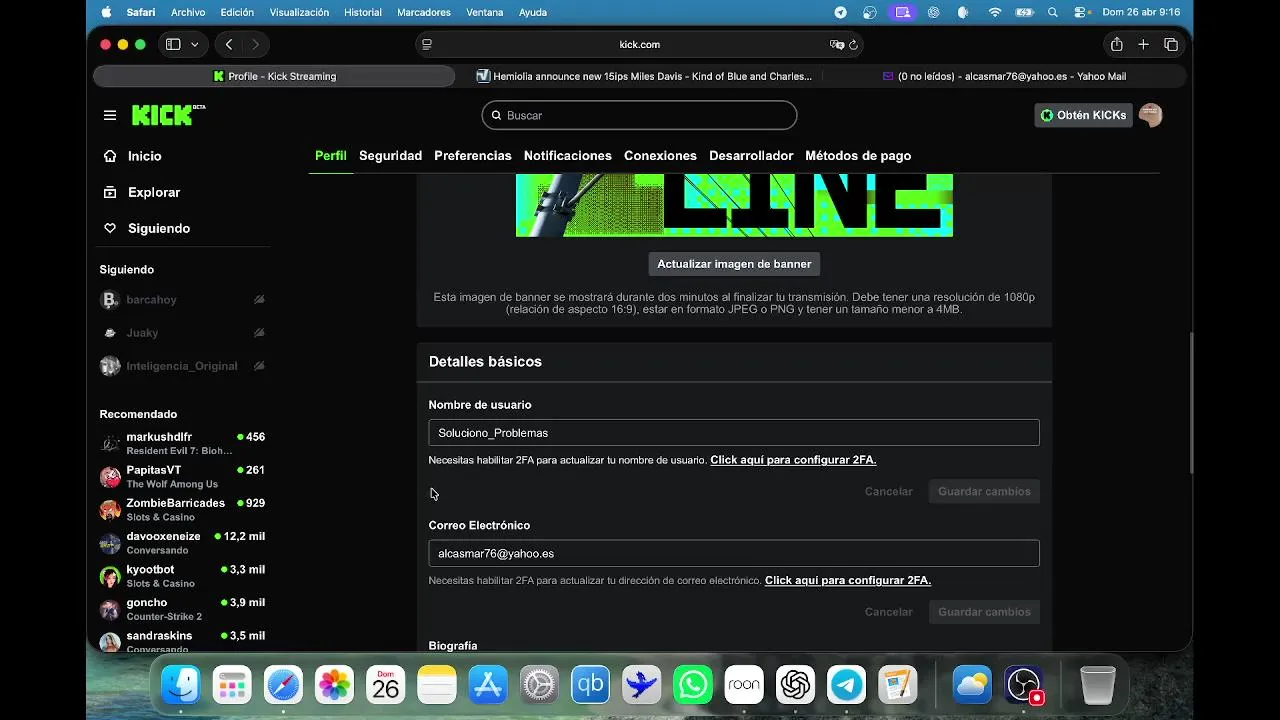Open WhatsApp from the dock
Image resolution: width=1280 pixels, height=720 pixels.
click(692, 685)
